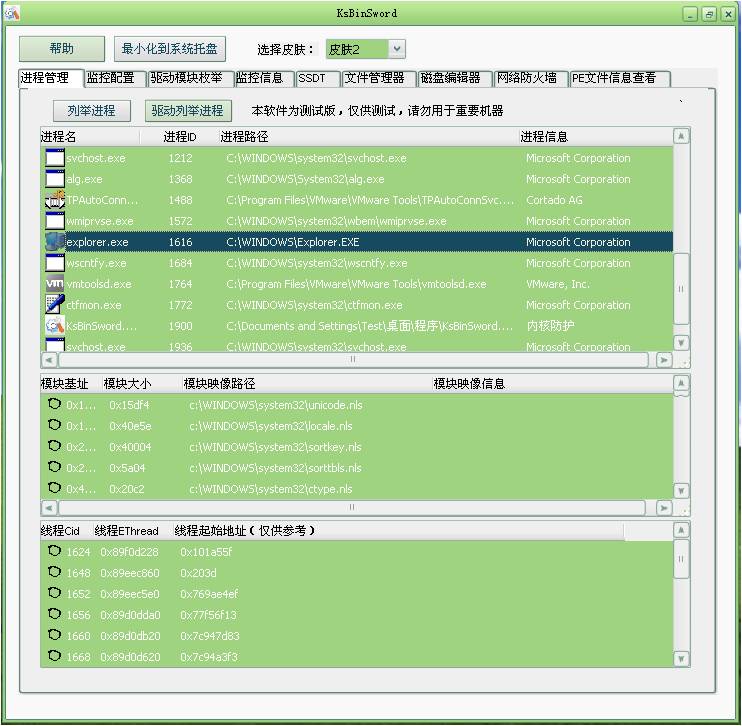The image size is (742, 726).
Task: Open the skin selection dropdown 皮肤2
Action: coord(365,49)
